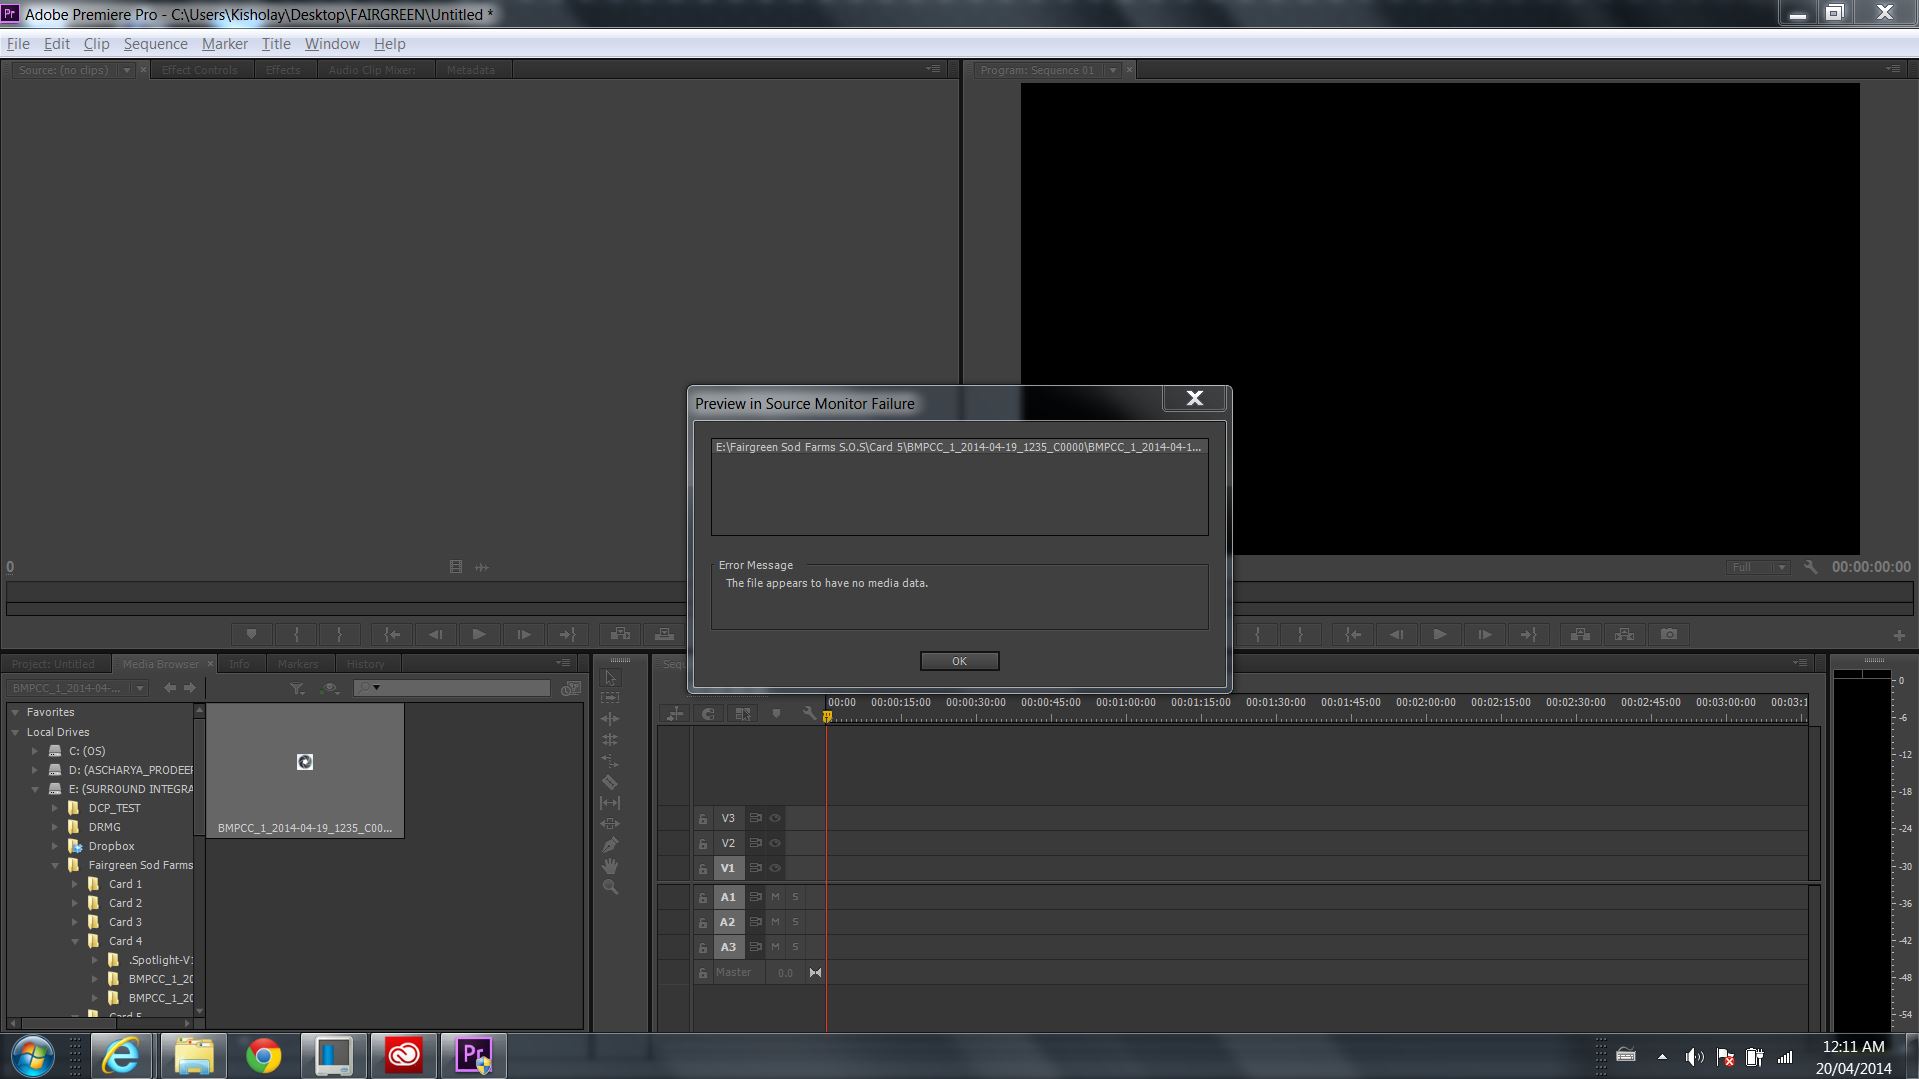Open Program Monitor settings wrench

point(1810,567)
